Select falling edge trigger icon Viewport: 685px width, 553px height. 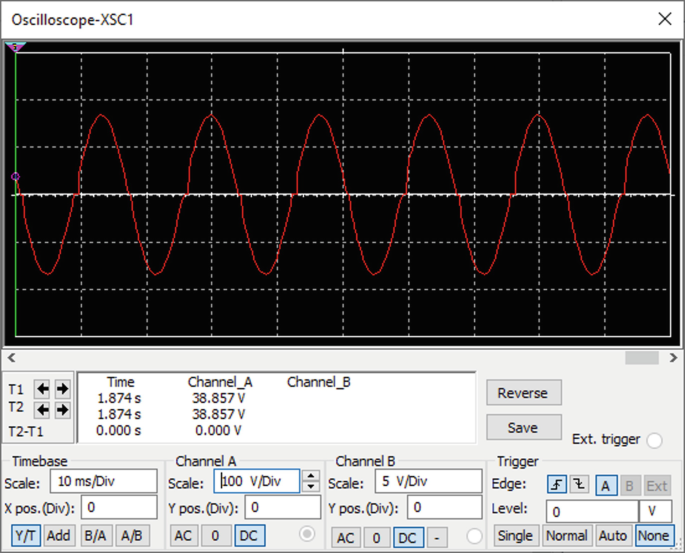point(579,484)
